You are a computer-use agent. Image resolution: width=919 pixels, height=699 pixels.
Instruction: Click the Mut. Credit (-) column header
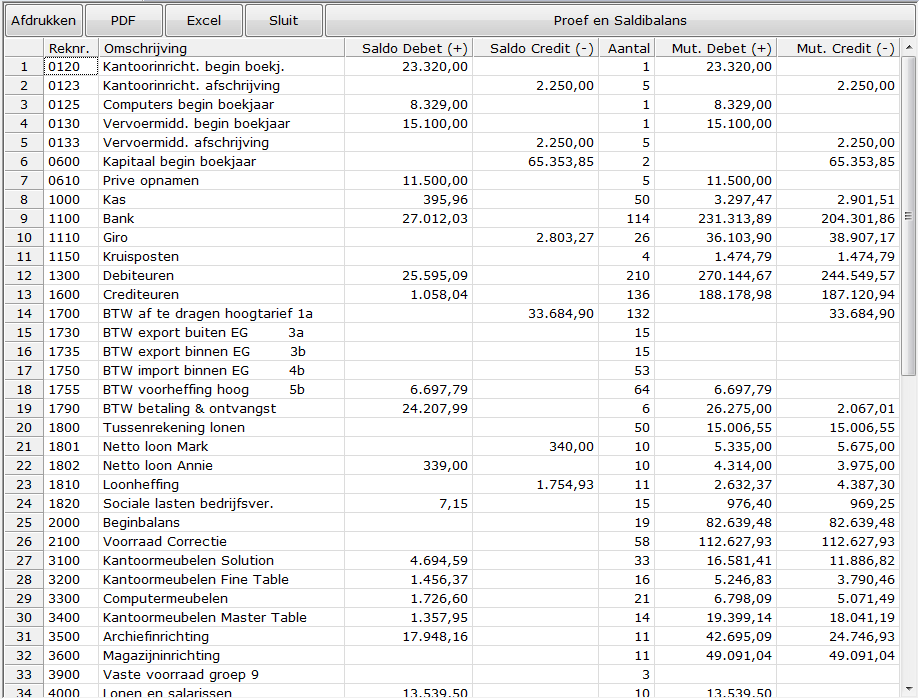[838, 48]
